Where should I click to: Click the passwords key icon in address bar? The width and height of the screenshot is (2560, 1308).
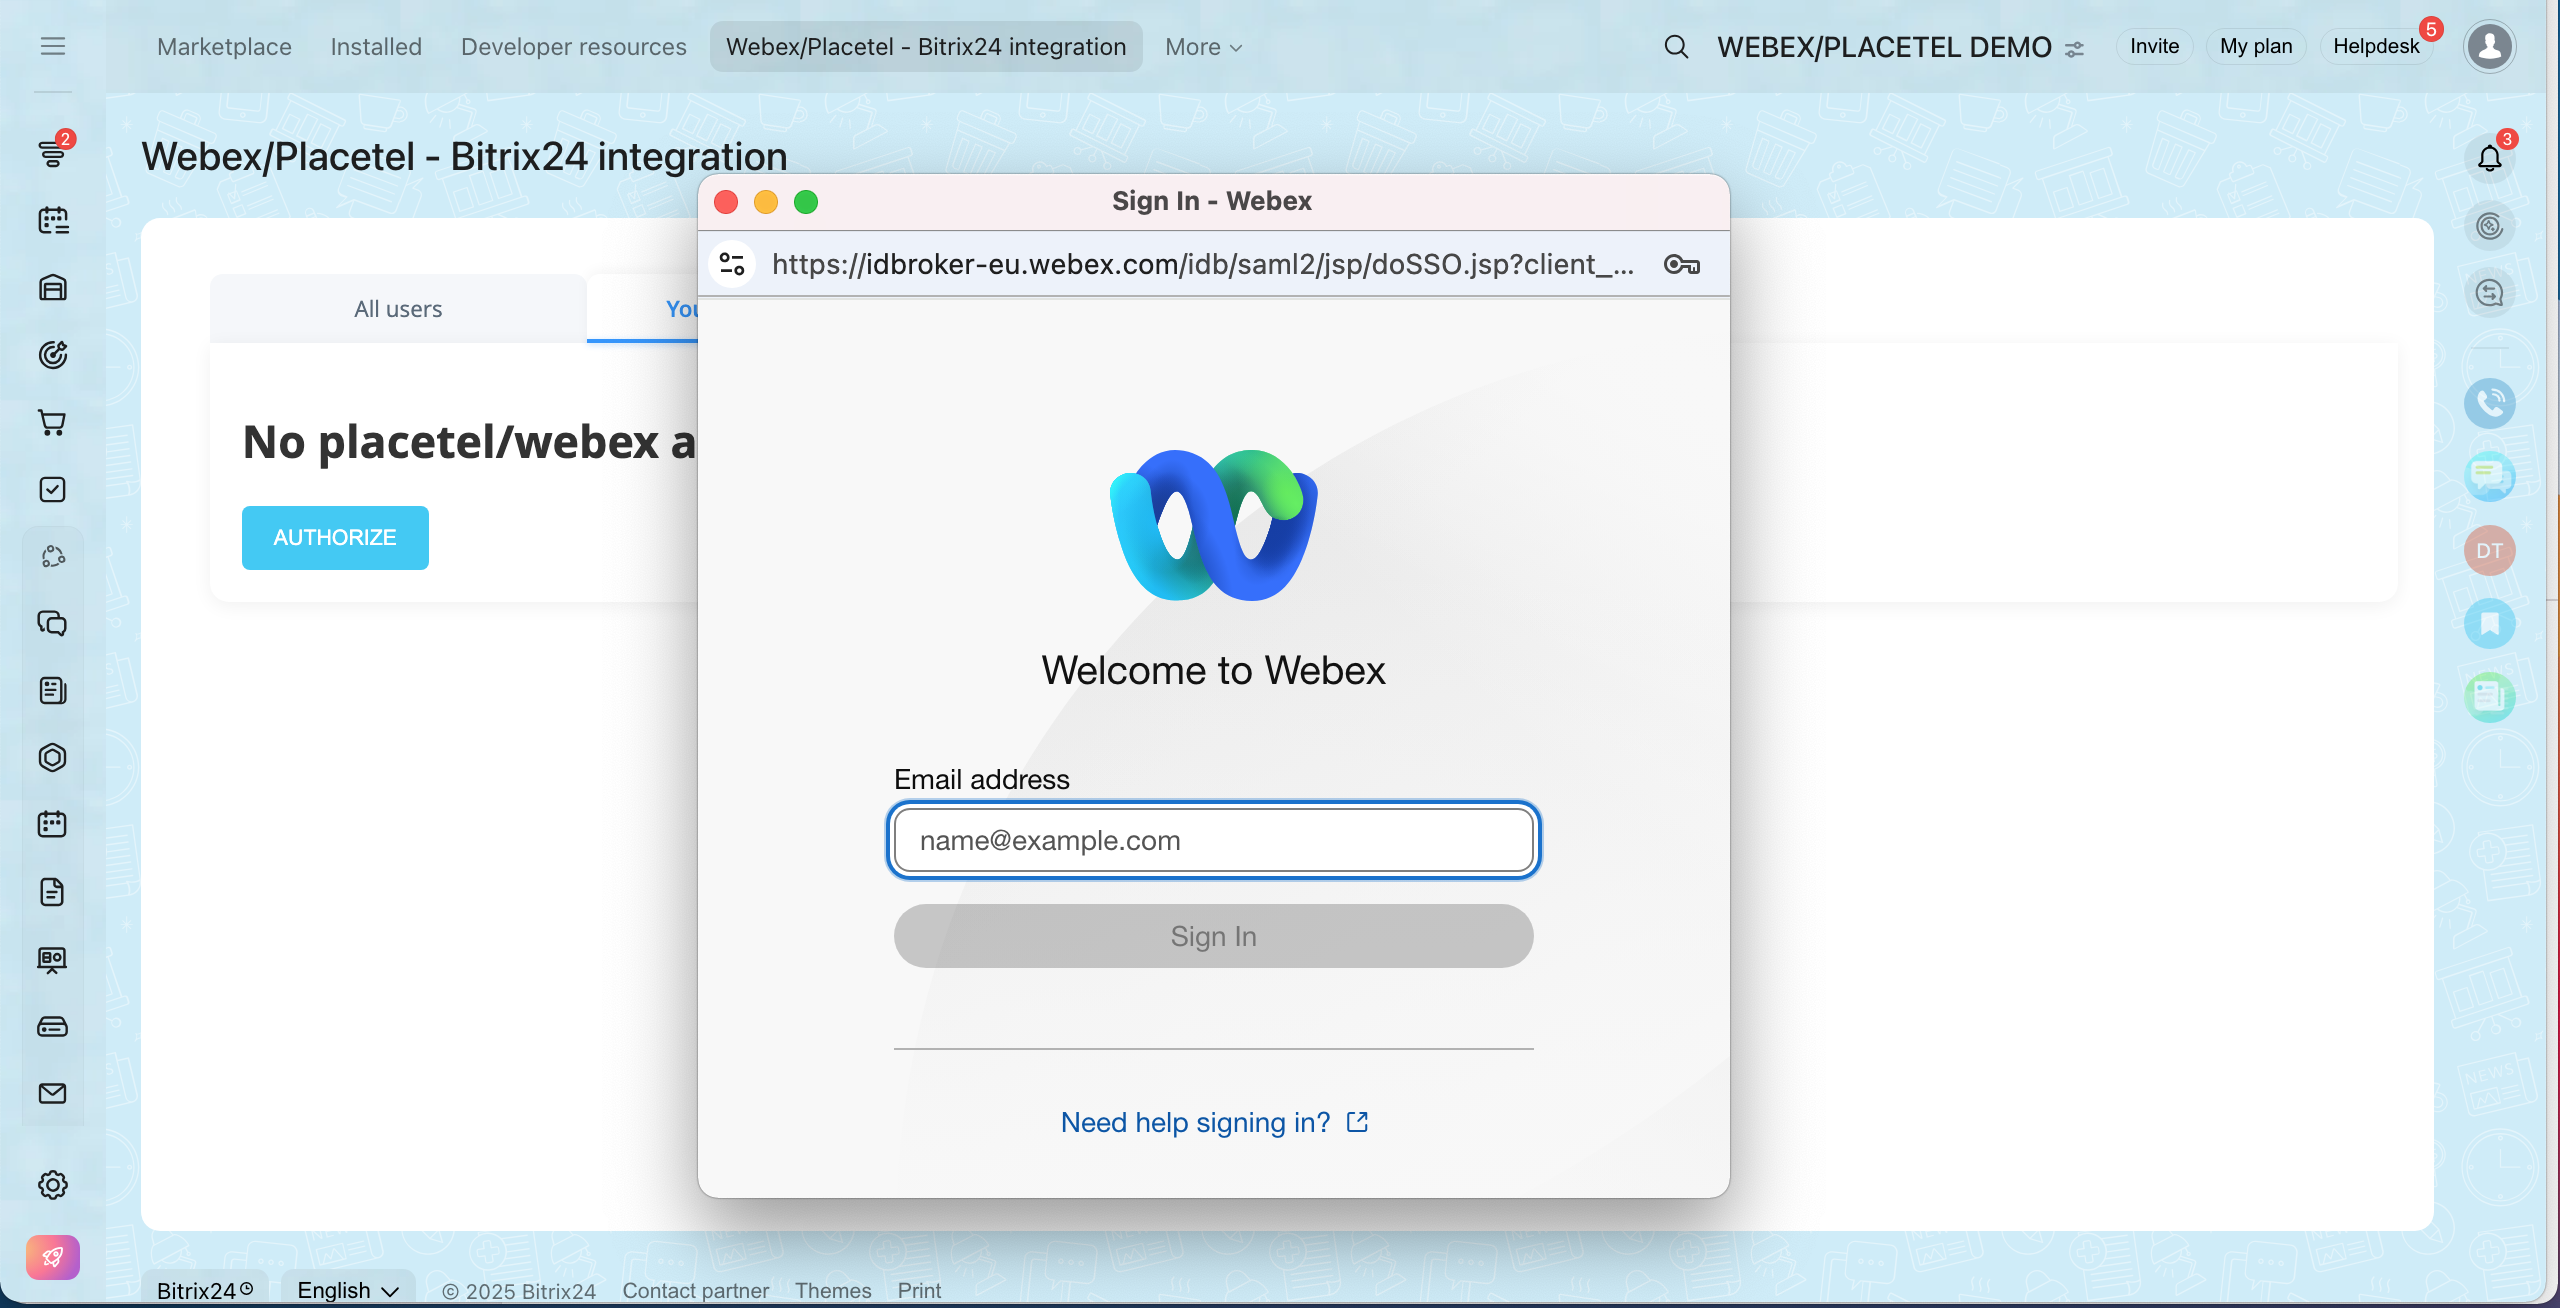1681,265
